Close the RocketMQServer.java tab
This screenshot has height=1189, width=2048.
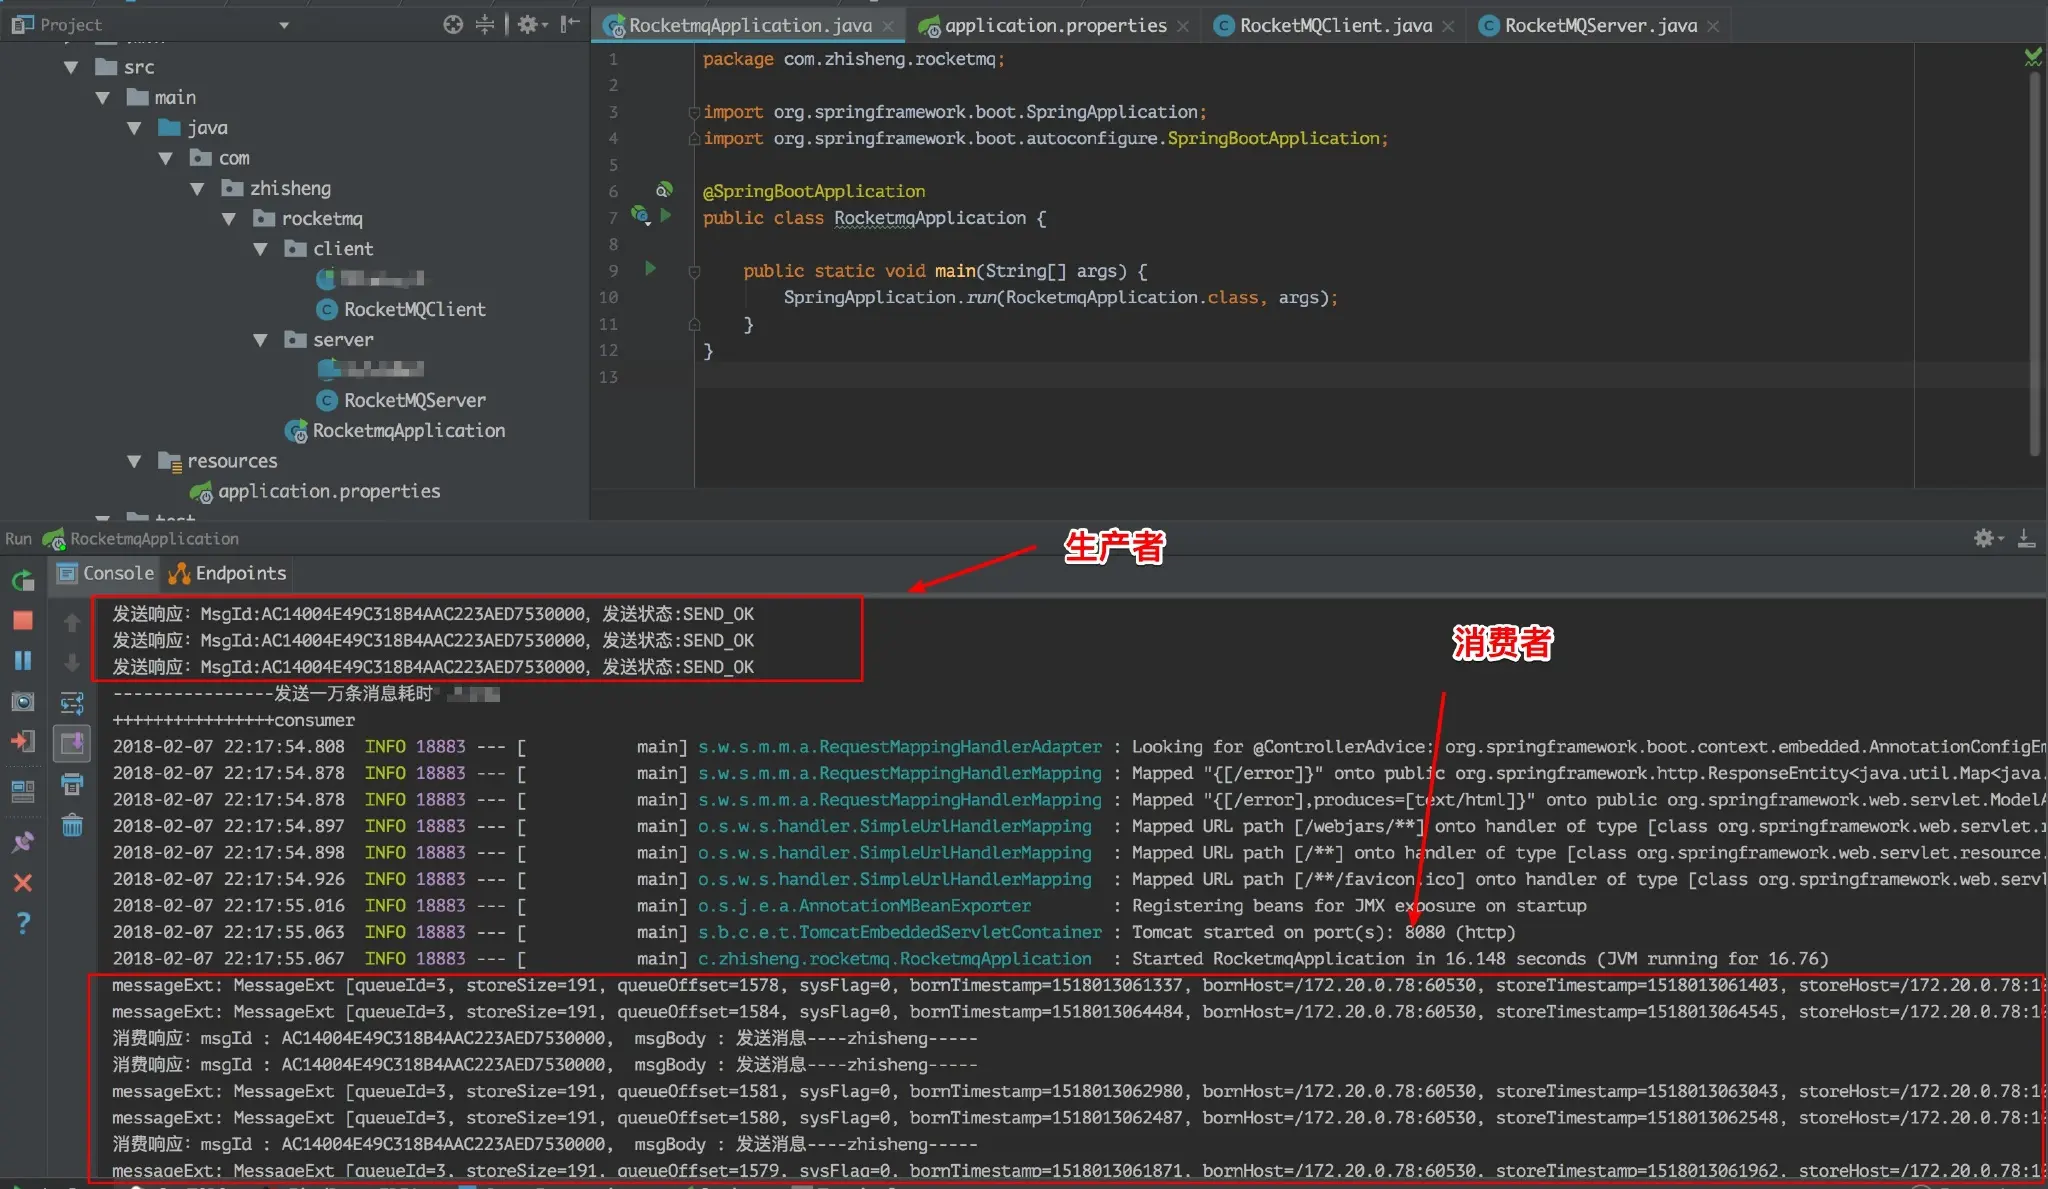pos(1714,26)
